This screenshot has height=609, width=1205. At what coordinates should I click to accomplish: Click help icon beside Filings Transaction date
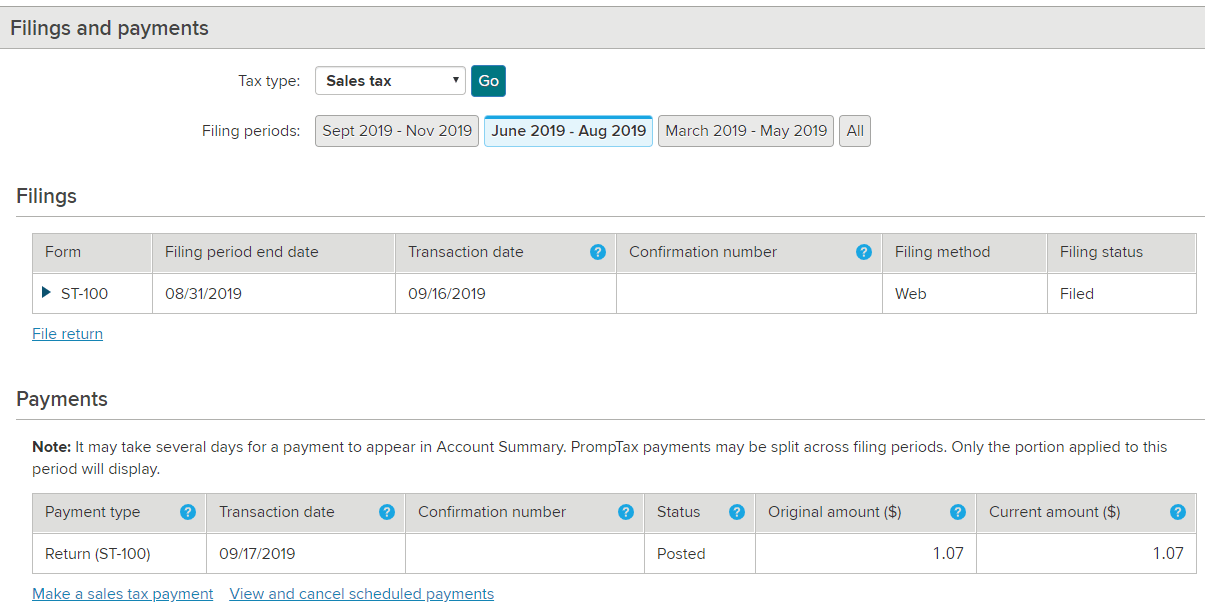click(x=598, y=252)
